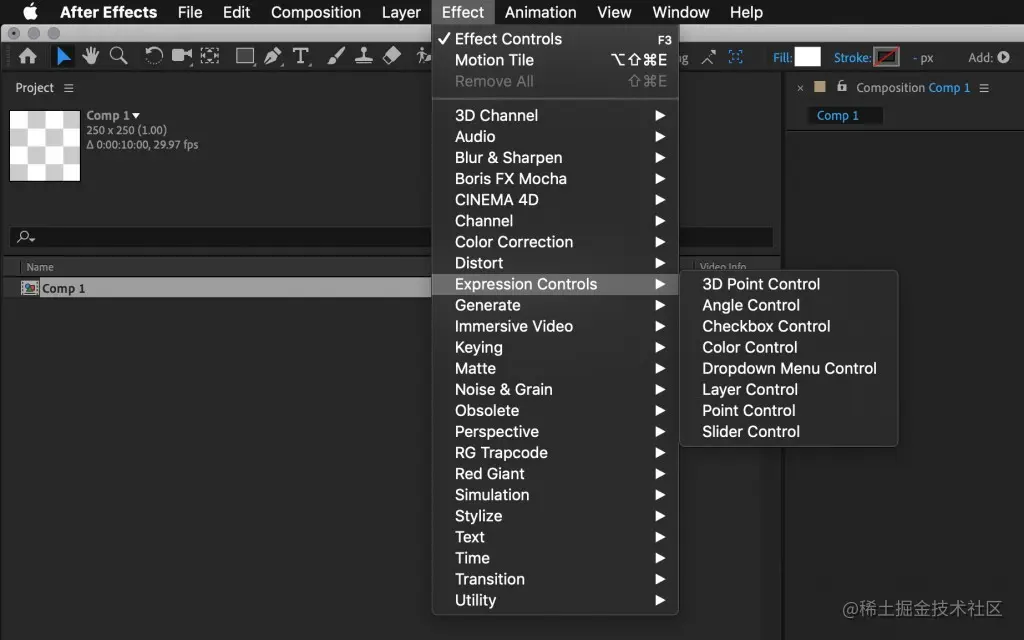Click the Composition Comp 1 panel title
The image size is (1024, 640).
coord(912,88)
